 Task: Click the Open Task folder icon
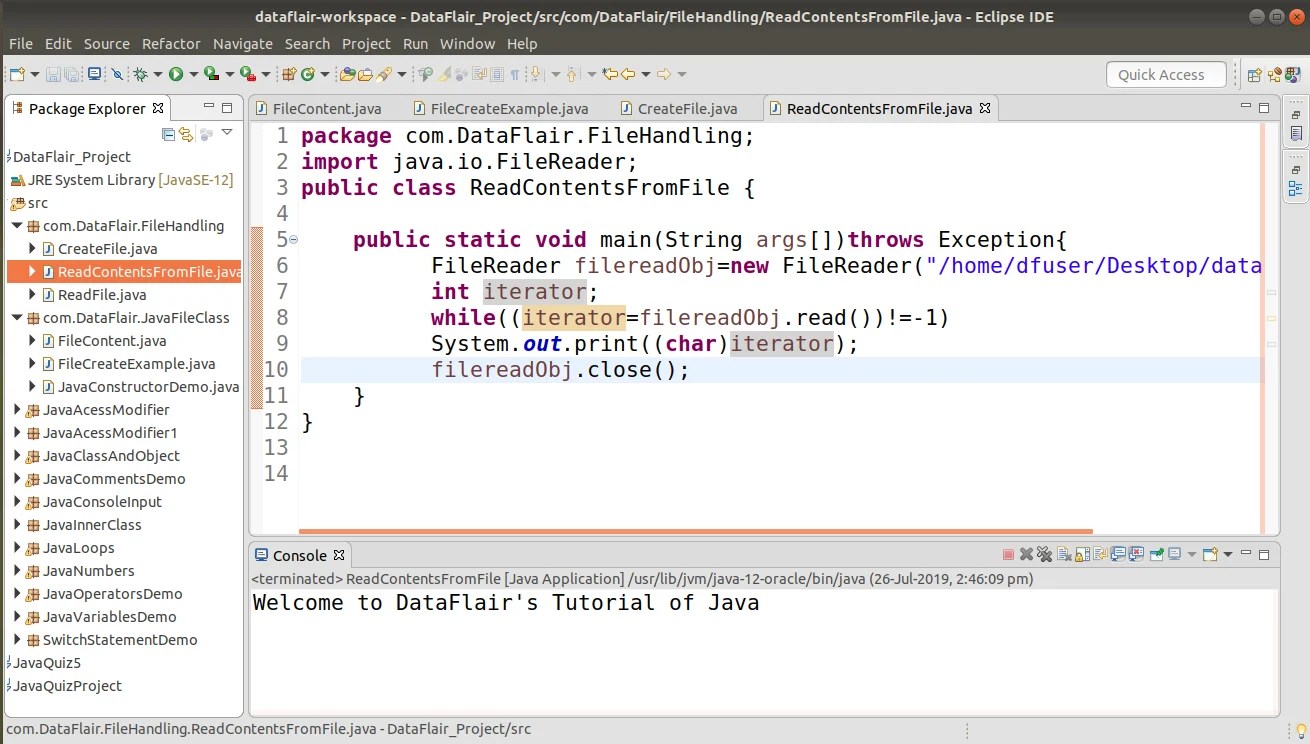tap(365, 74)
